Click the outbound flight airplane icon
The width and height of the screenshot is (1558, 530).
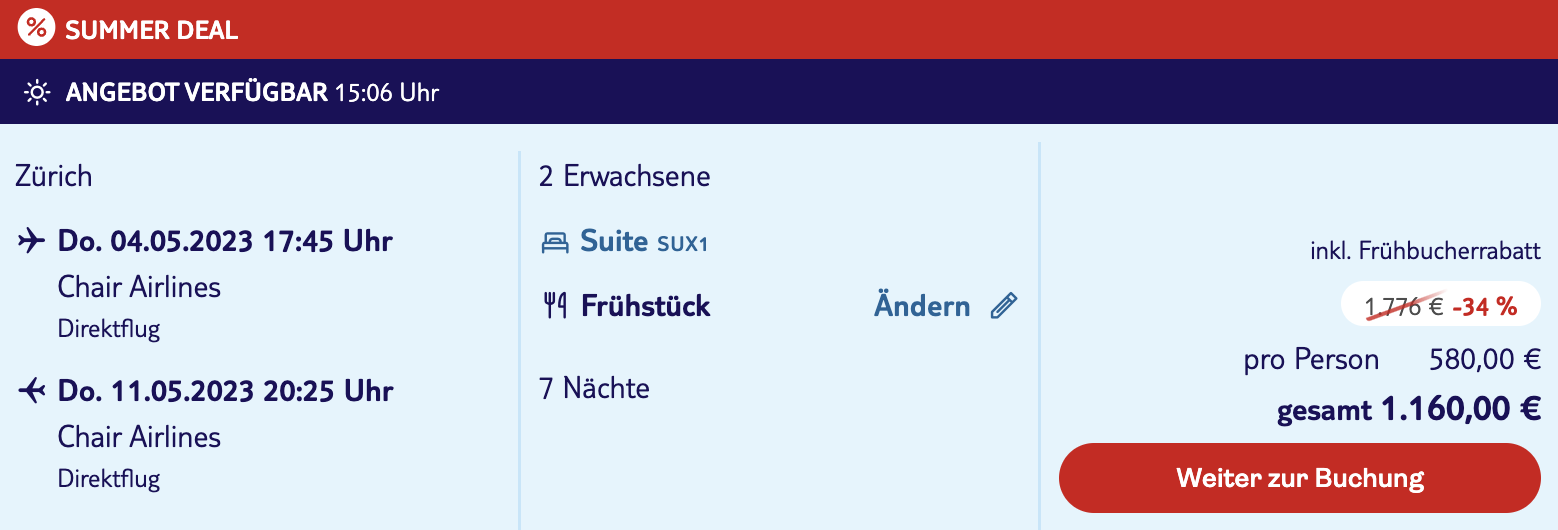tap(32, 241)
